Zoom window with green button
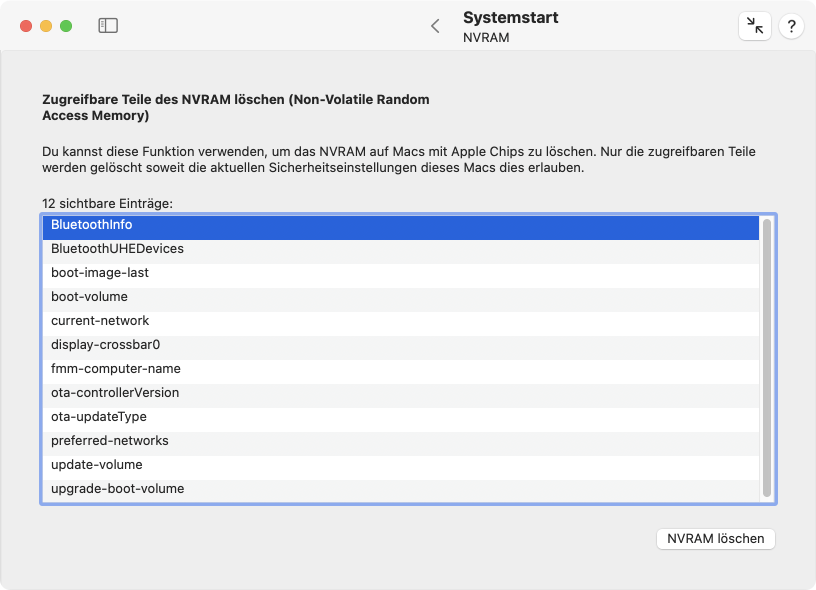Screen dimensions: 816x590 [66, 25]
